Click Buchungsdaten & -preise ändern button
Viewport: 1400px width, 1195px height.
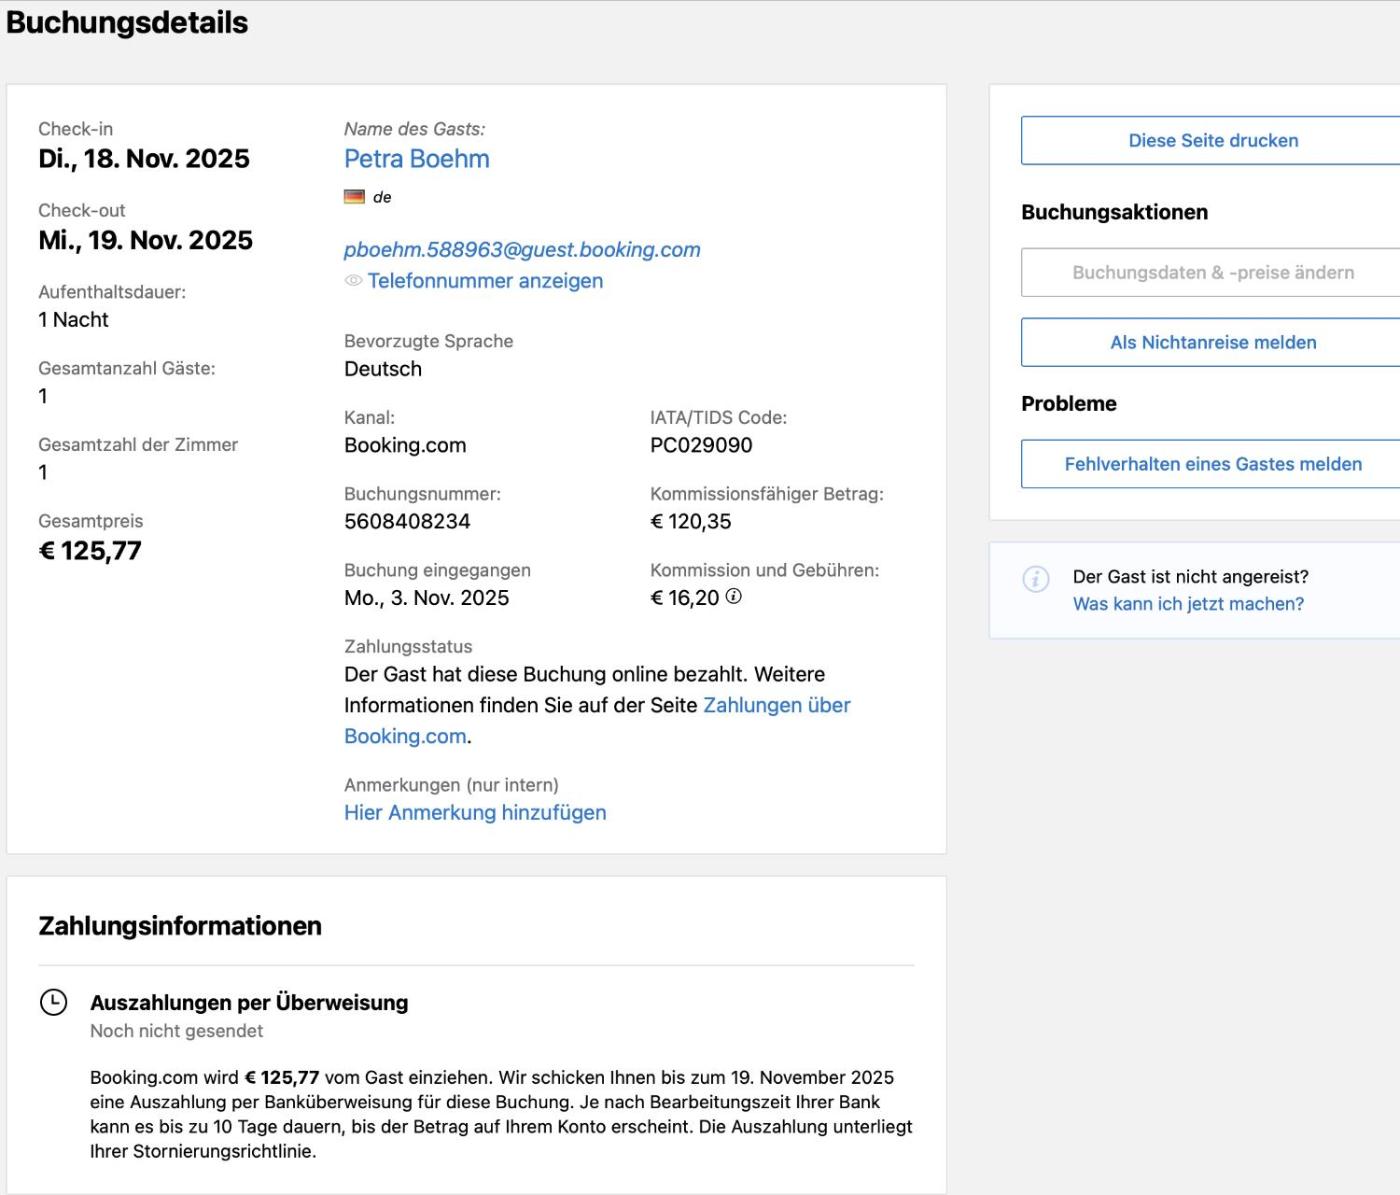pyautogui.click(x=1212, y=273)
